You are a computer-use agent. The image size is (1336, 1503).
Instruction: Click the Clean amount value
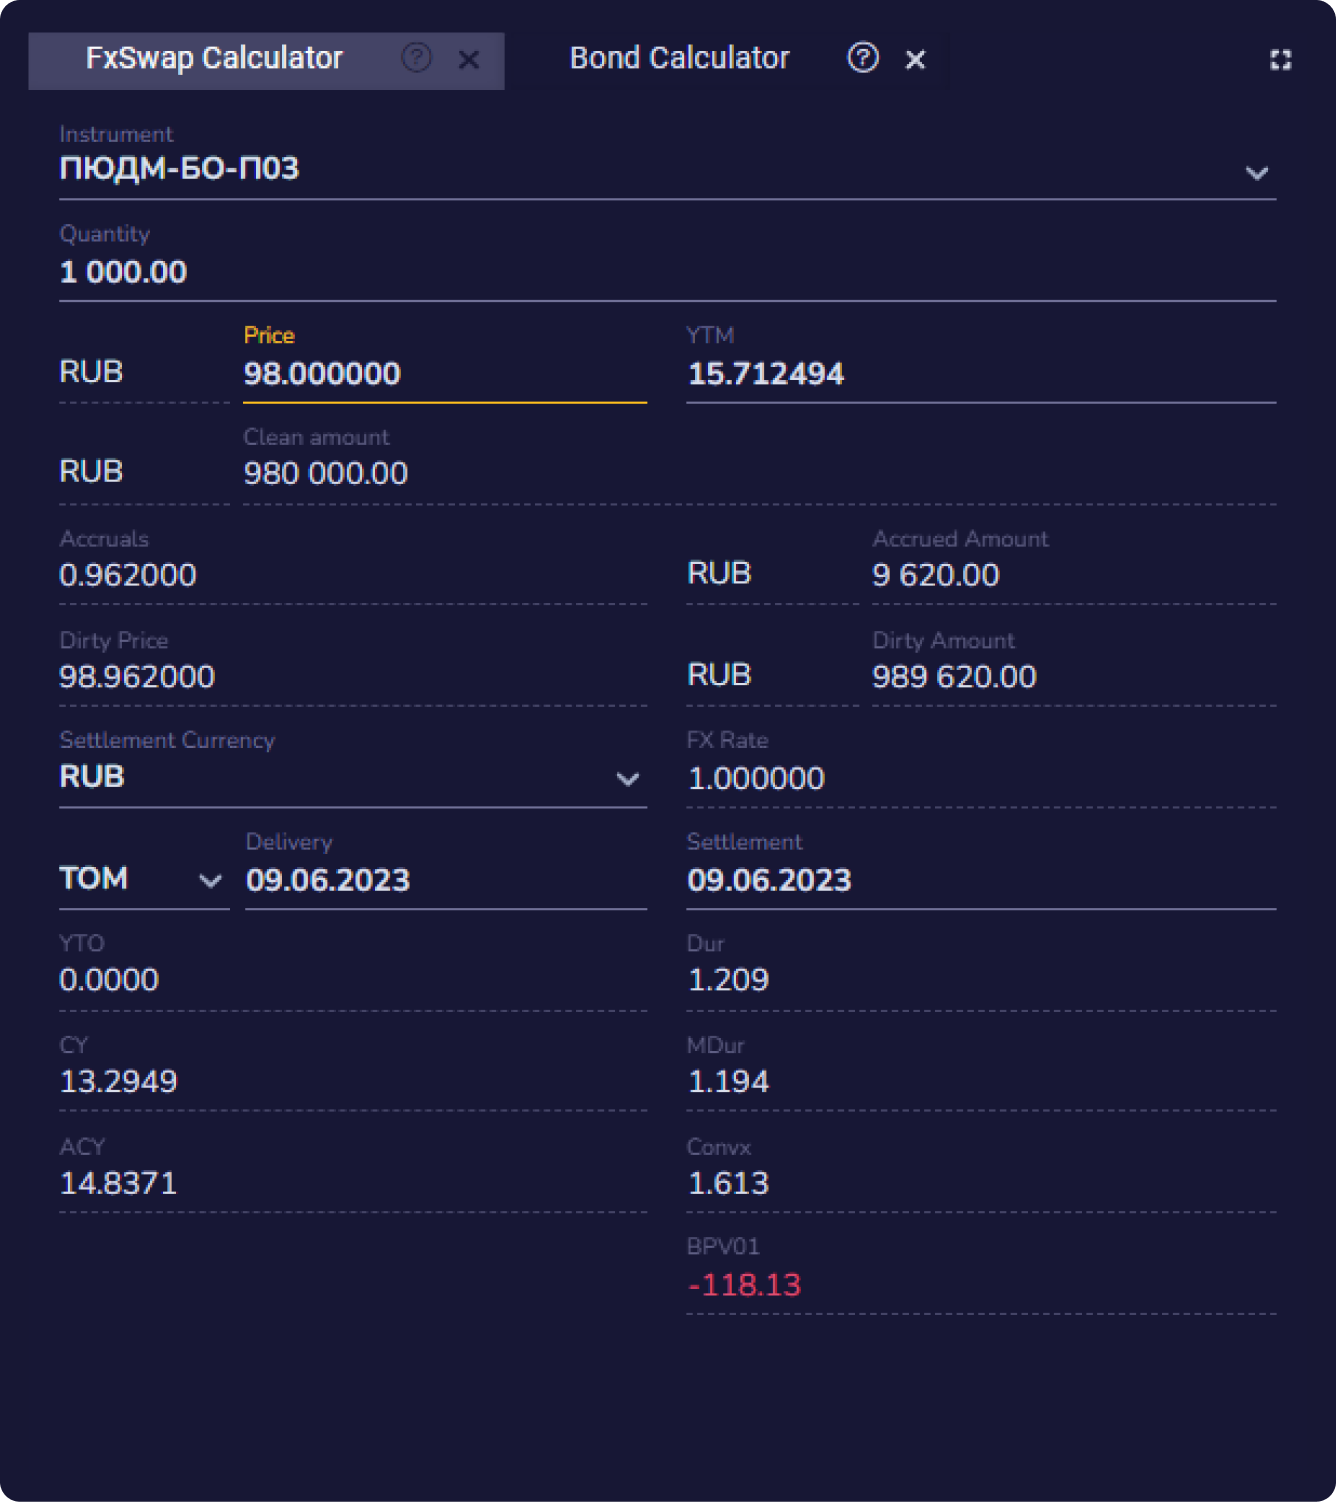coord(326,473)
